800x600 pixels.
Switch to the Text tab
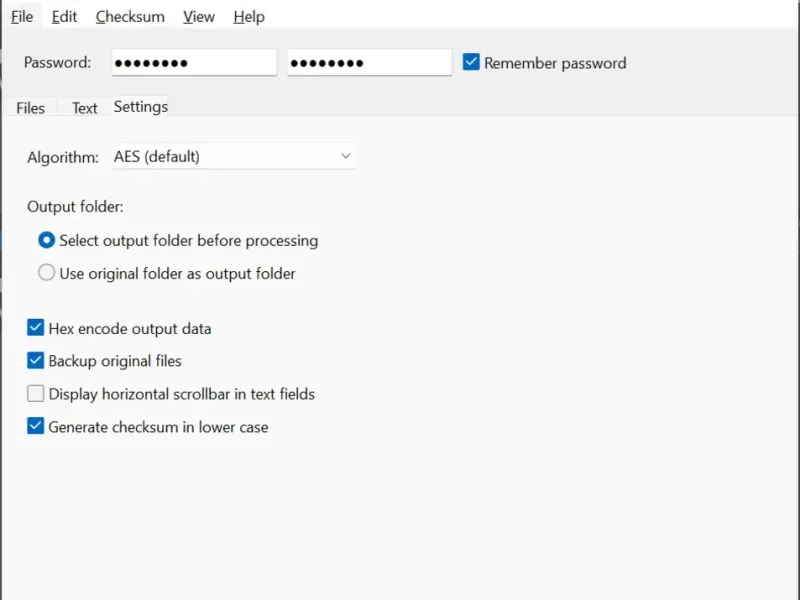[x=85, y=108]
